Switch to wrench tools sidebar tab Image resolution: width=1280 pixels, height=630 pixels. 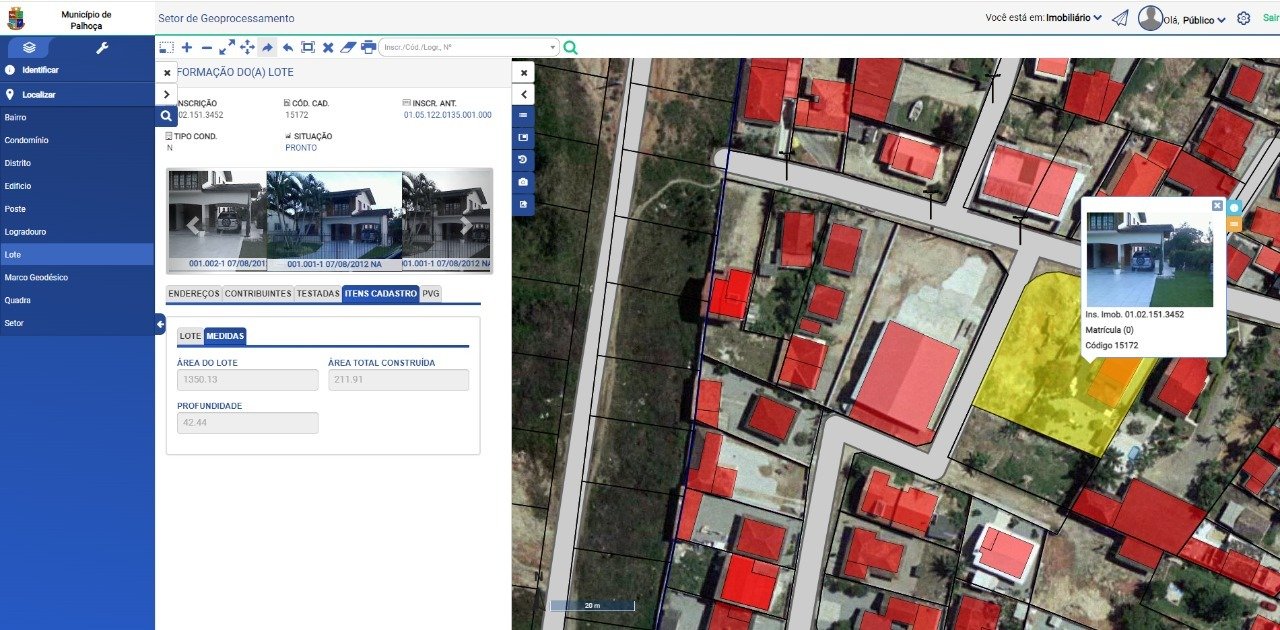(102, 47)
